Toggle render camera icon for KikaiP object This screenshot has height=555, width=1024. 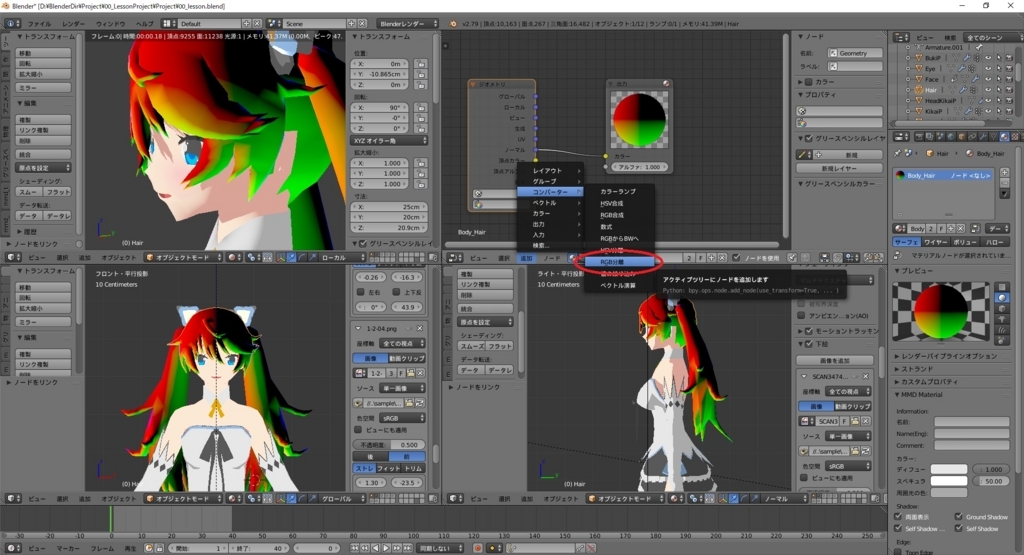point(1009,111)
